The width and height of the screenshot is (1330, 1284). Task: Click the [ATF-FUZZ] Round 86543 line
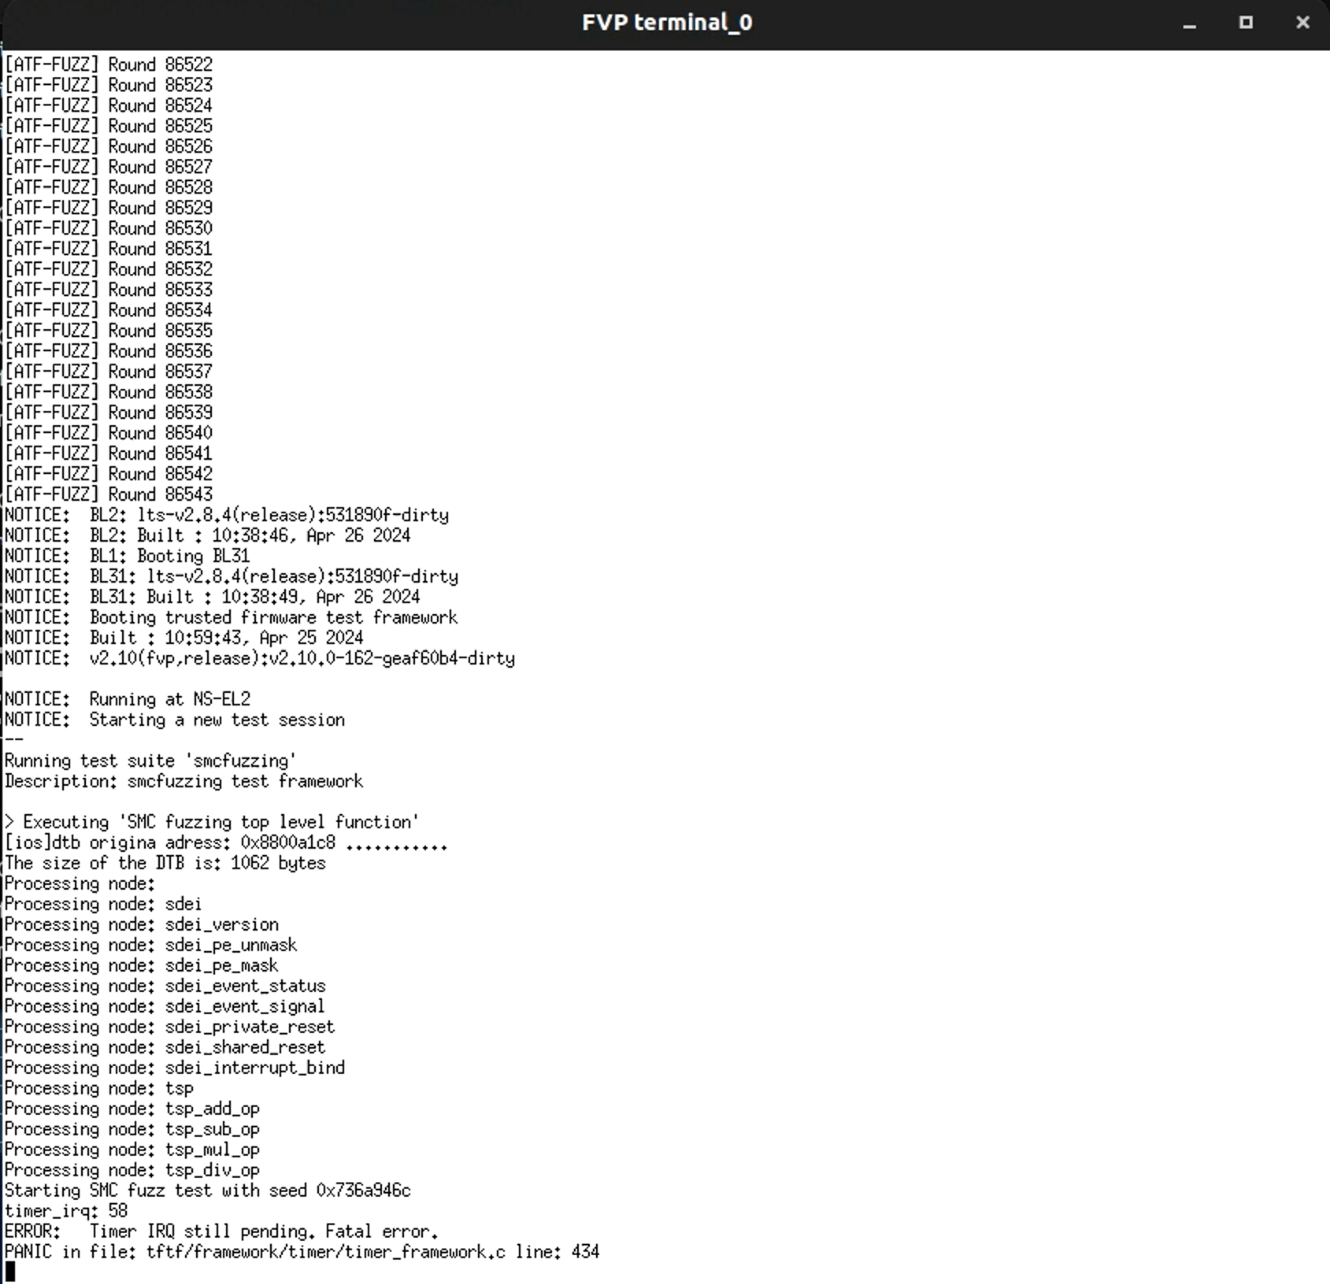(x=109, y=494)
